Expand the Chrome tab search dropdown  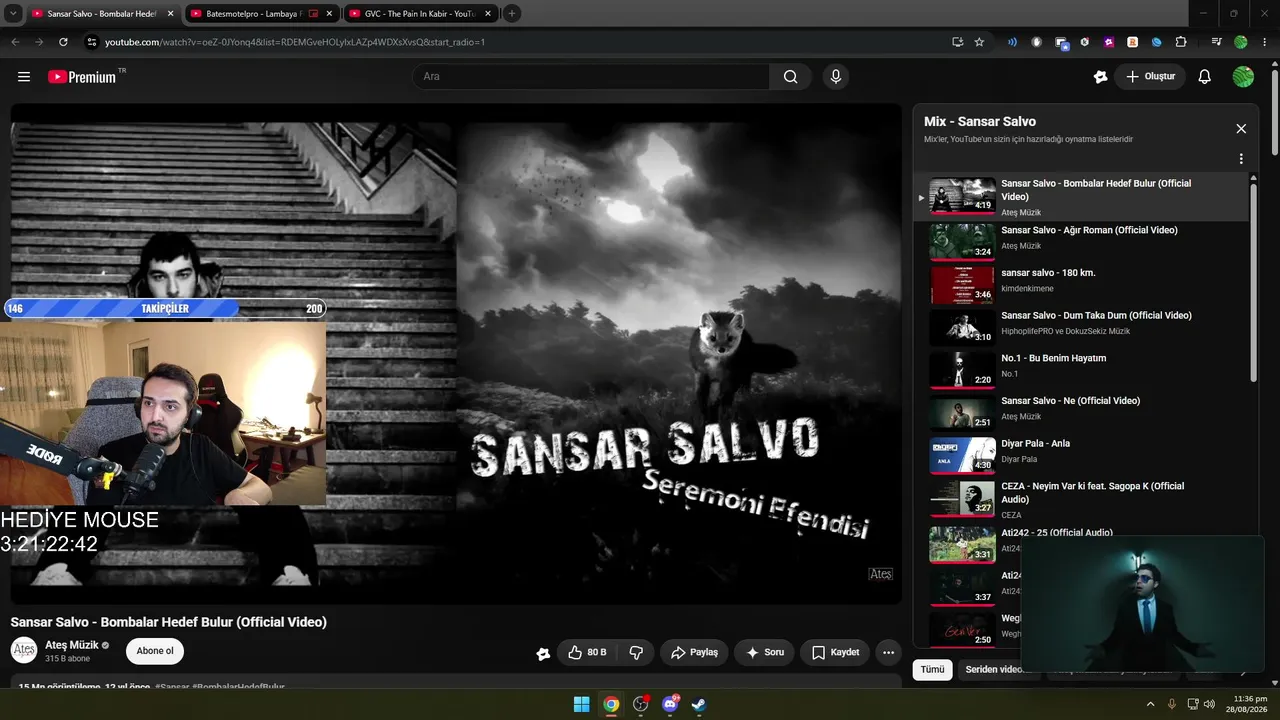pyautogui.click(x=13, y=14)
